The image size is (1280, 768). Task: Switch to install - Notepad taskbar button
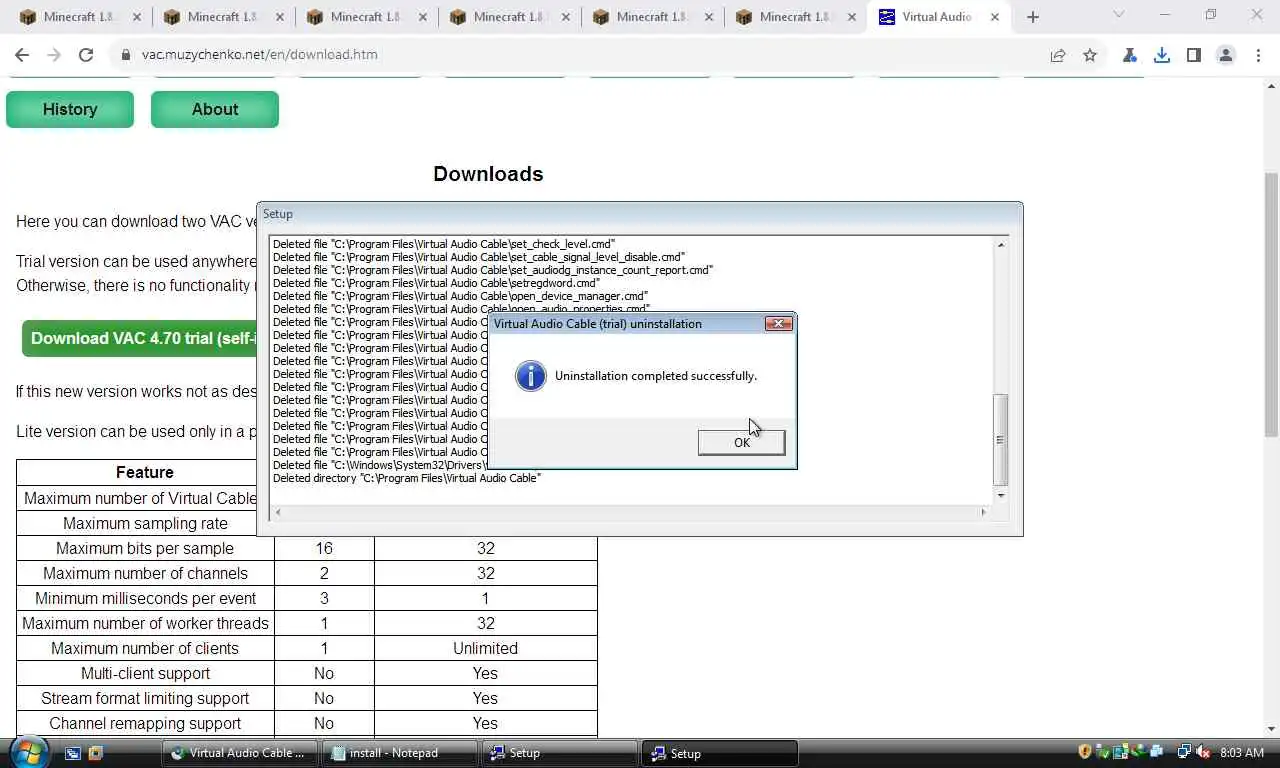coord(401,753)
